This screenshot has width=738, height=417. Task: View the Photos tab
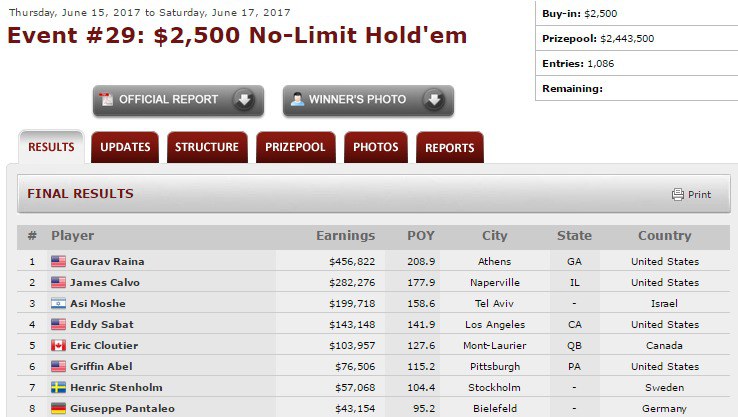pos(375,148)
